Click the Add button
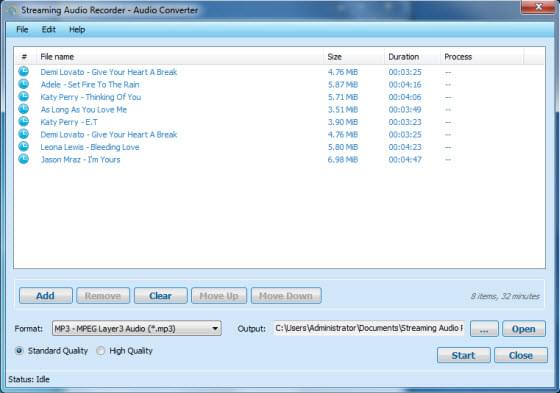Screen dimensions: 560x393 (x=46, y=296)
